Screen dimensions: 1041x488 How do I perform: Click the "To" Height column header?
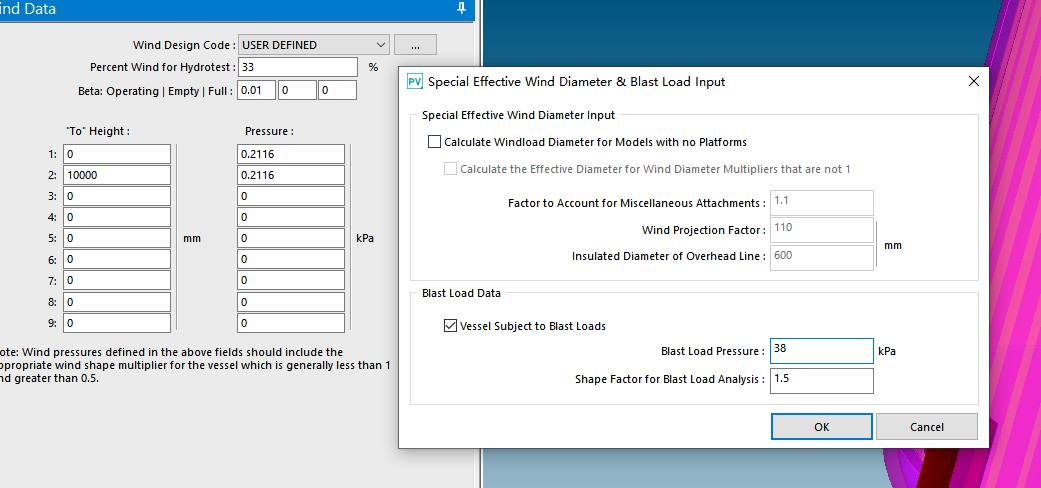click(x=98, y=131)
